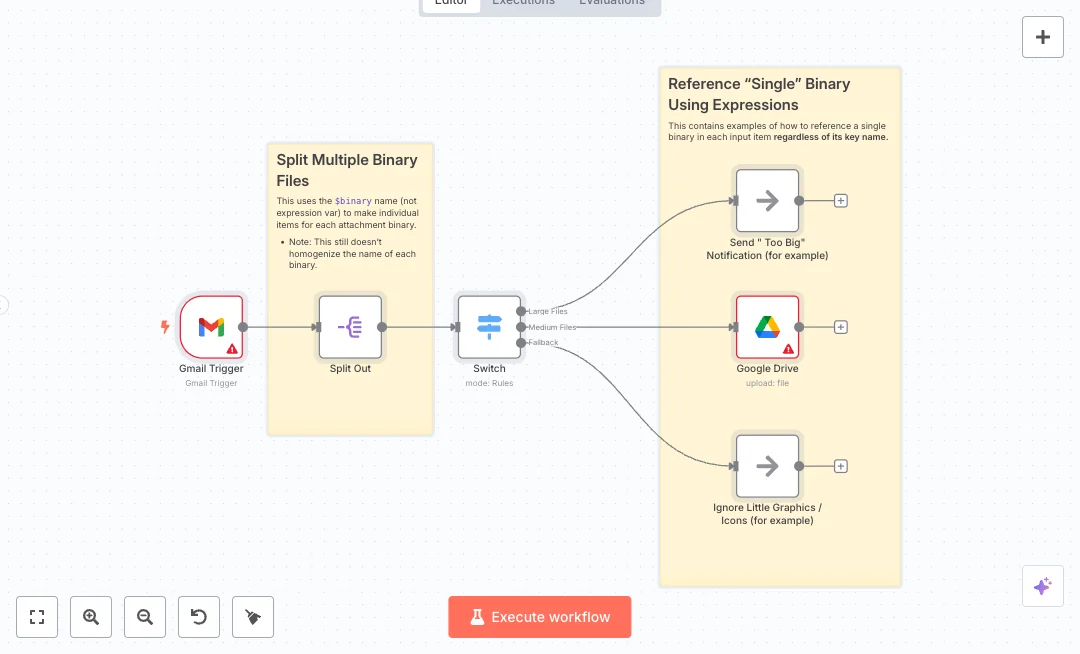Switch to the Evaluations tab
1080x654 pixels.
pos(612,3)
